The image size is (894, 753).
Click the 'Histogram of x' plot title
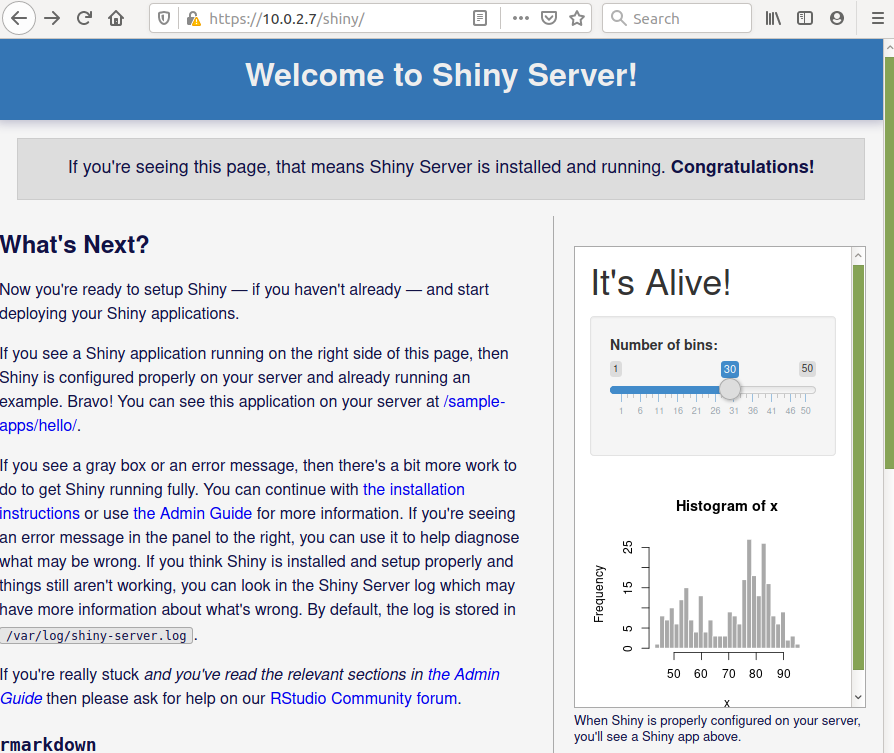726,506
